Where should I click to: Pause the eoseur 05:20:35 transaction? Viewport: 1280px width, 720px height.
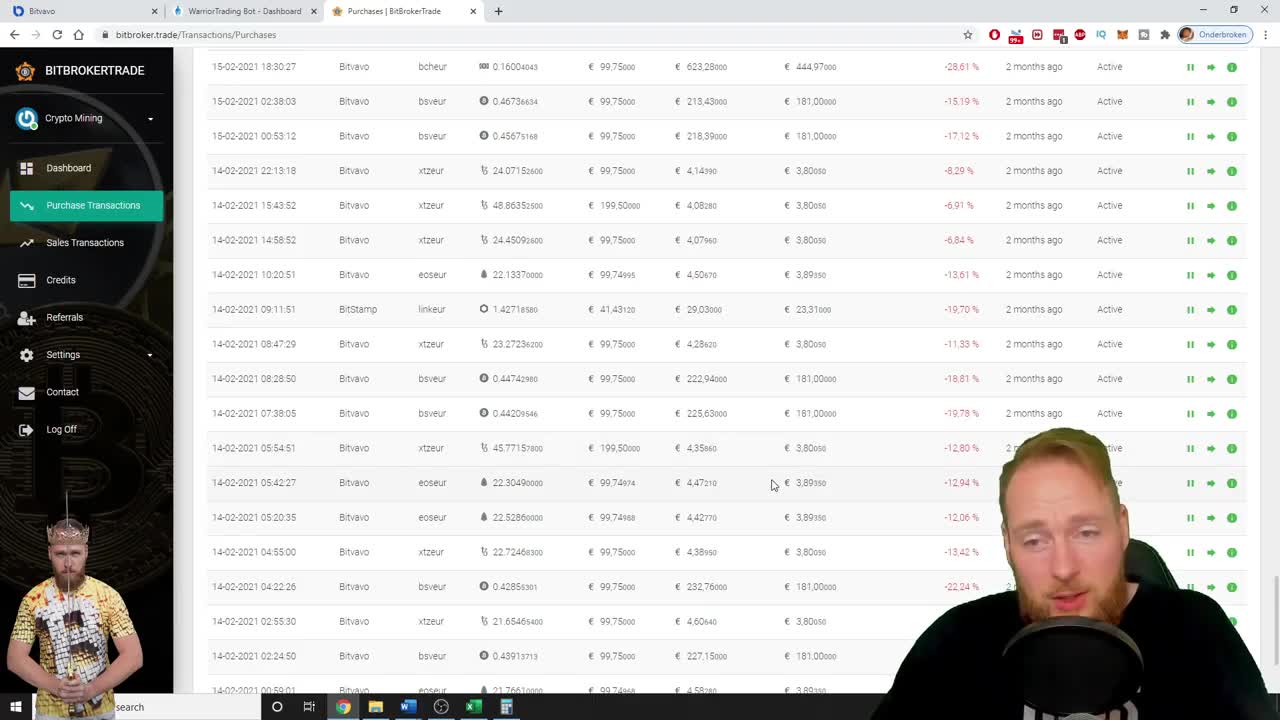[x=1190, y=518]
